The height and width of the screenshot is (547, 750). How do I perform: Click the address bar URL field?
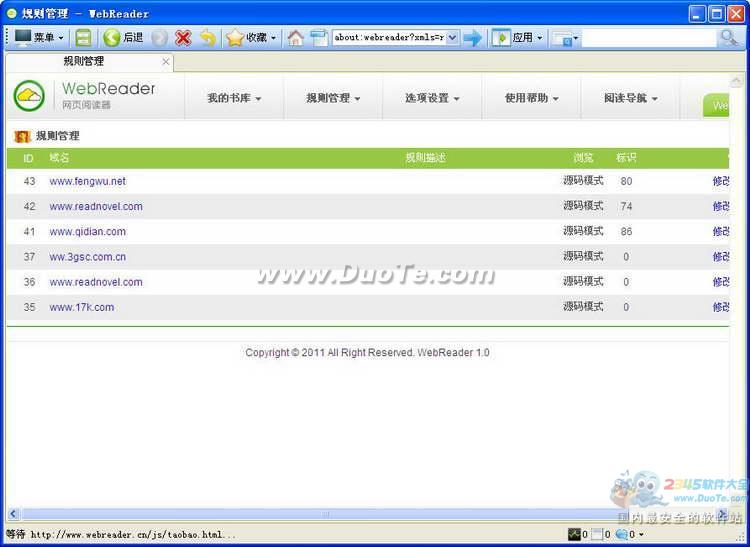389,37
